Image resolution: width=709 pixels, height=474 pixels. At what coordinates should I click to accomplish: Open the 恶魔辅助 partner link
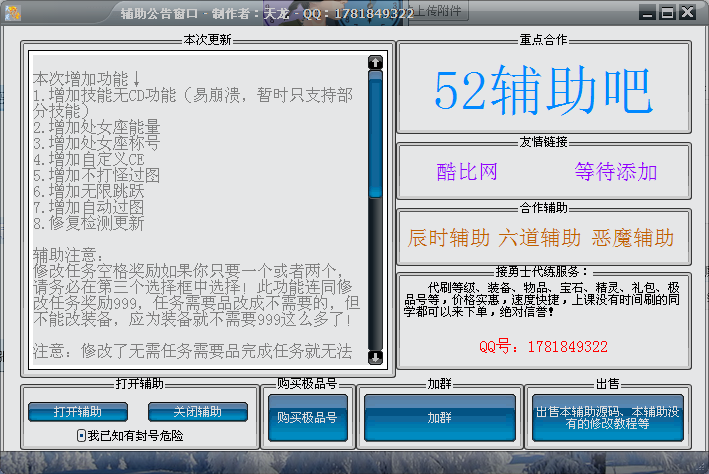click(x=633, y=238)
